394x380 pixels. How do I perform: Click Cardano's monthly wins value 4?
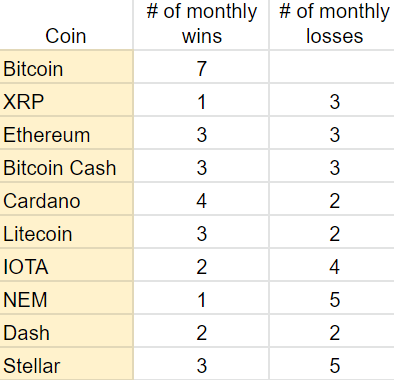coord(201,199)
